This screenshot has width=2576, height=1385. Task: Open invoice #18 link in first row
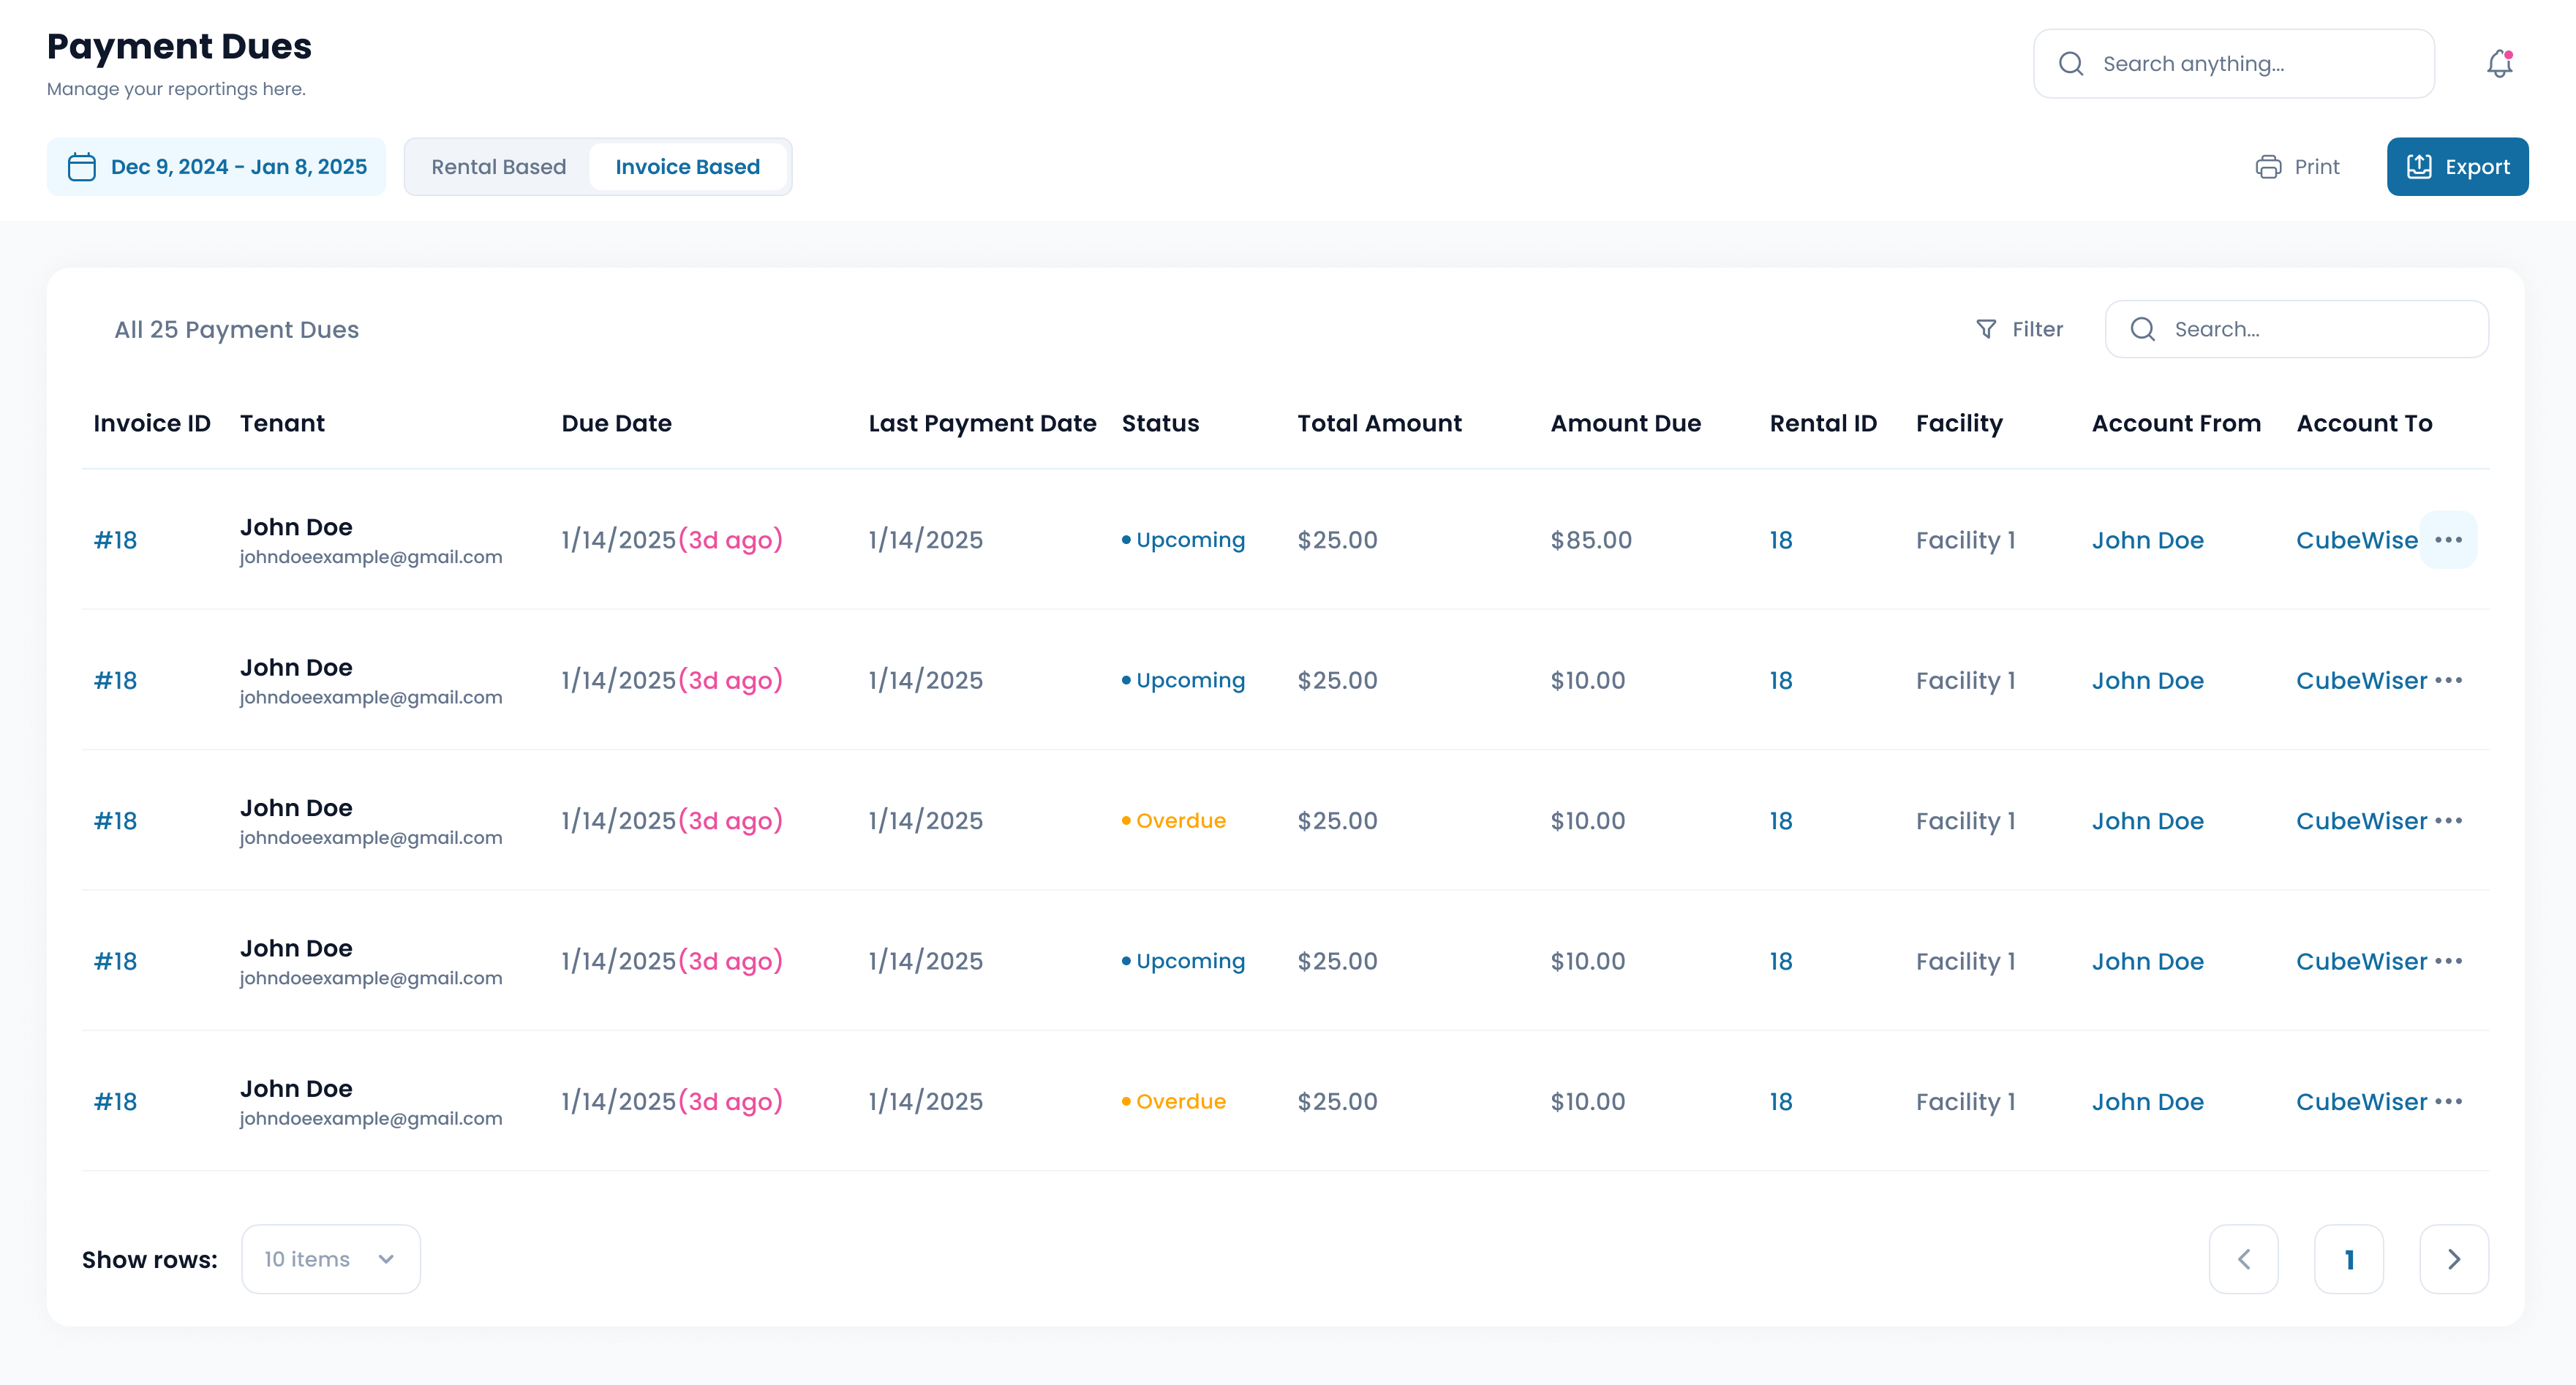tap(115, 540)
